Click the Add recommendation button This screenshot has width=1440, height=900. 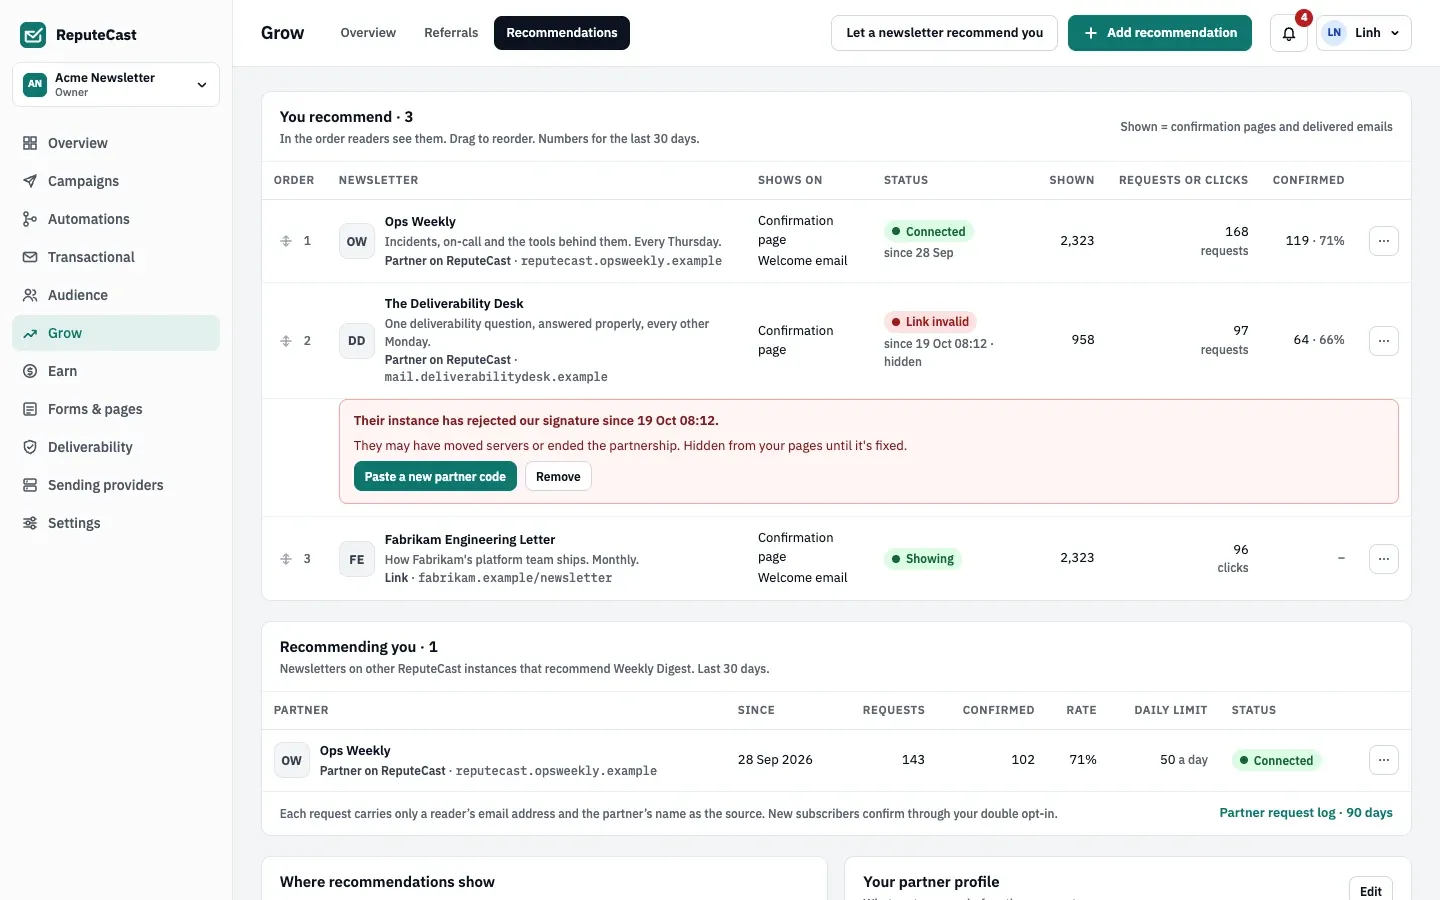click(1160, 33)
